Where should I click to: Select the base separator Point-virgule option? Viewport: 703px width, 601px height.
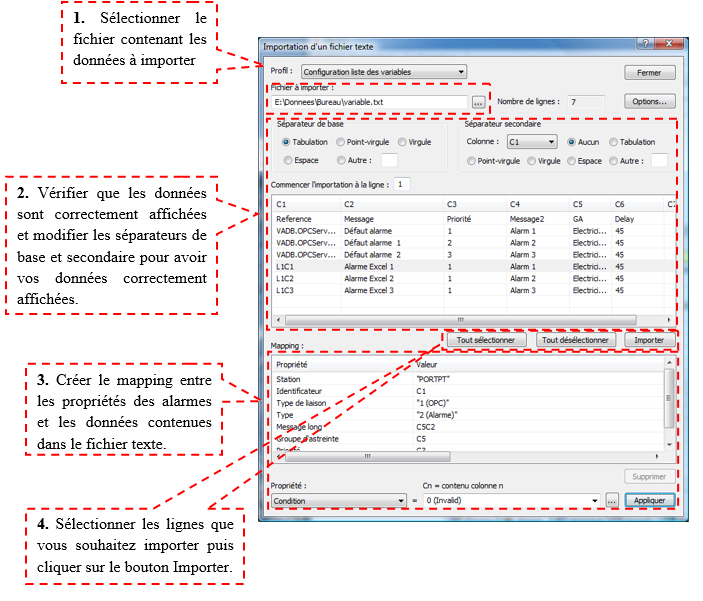[x=340, y=142]
